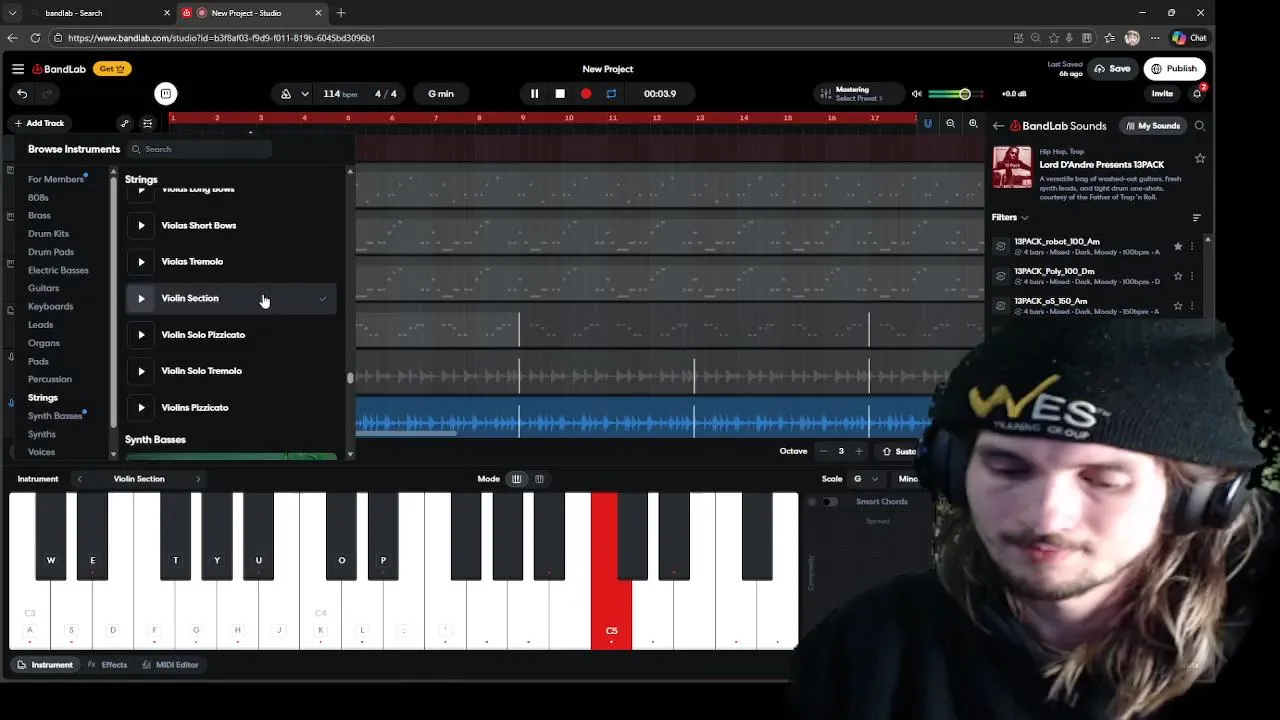
Task: Toggle cycle loop mode
Action: click(x=611, y=94)
